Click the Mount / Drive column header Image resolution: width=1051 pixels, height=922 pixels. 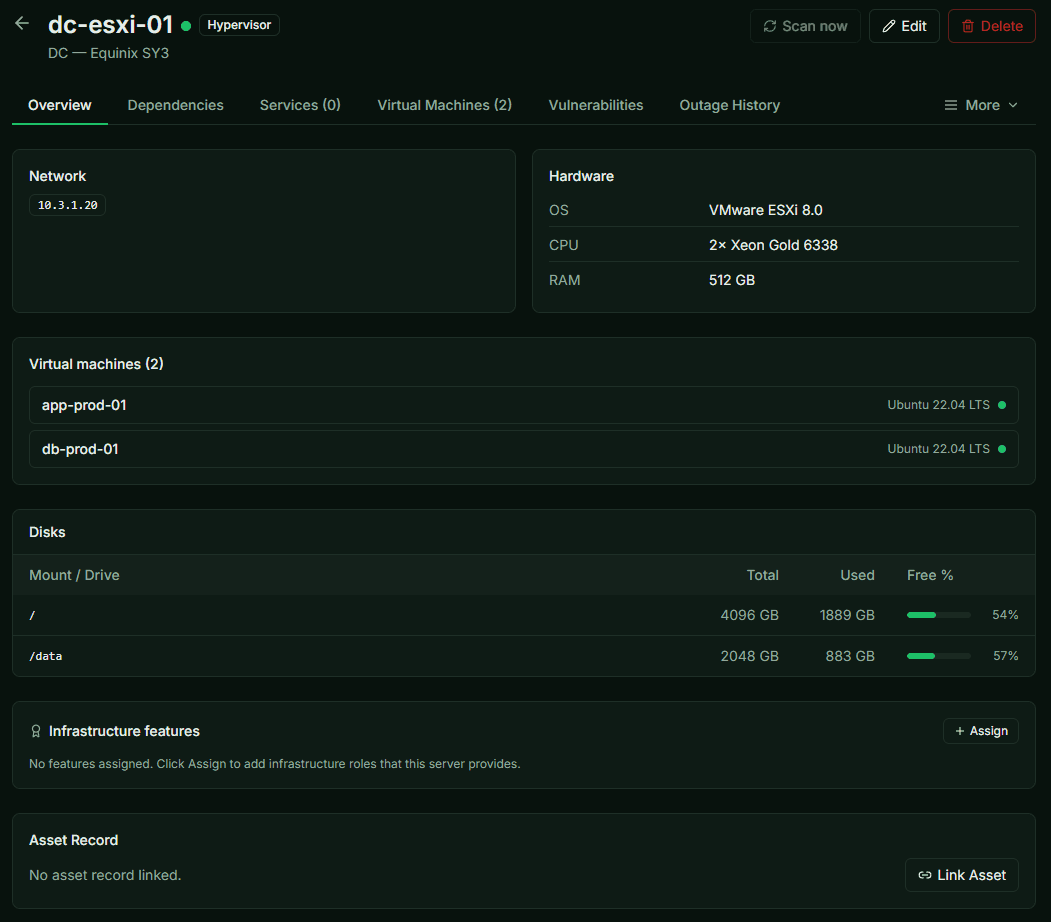[74, 575]
